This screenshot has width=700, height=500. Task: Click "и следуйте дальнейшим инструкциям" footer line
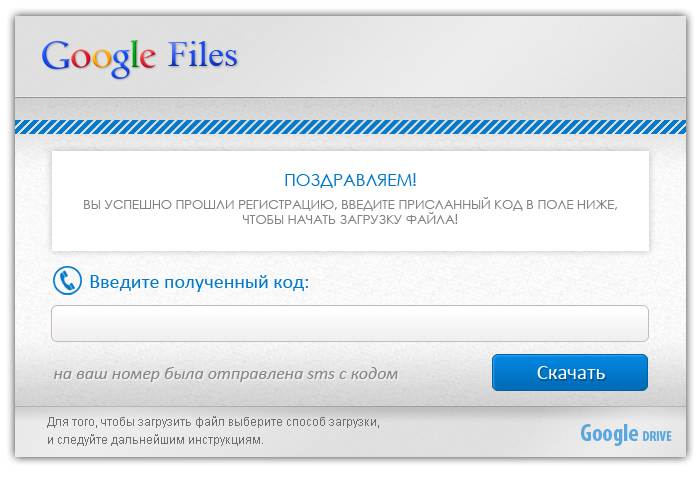(155, 439)
